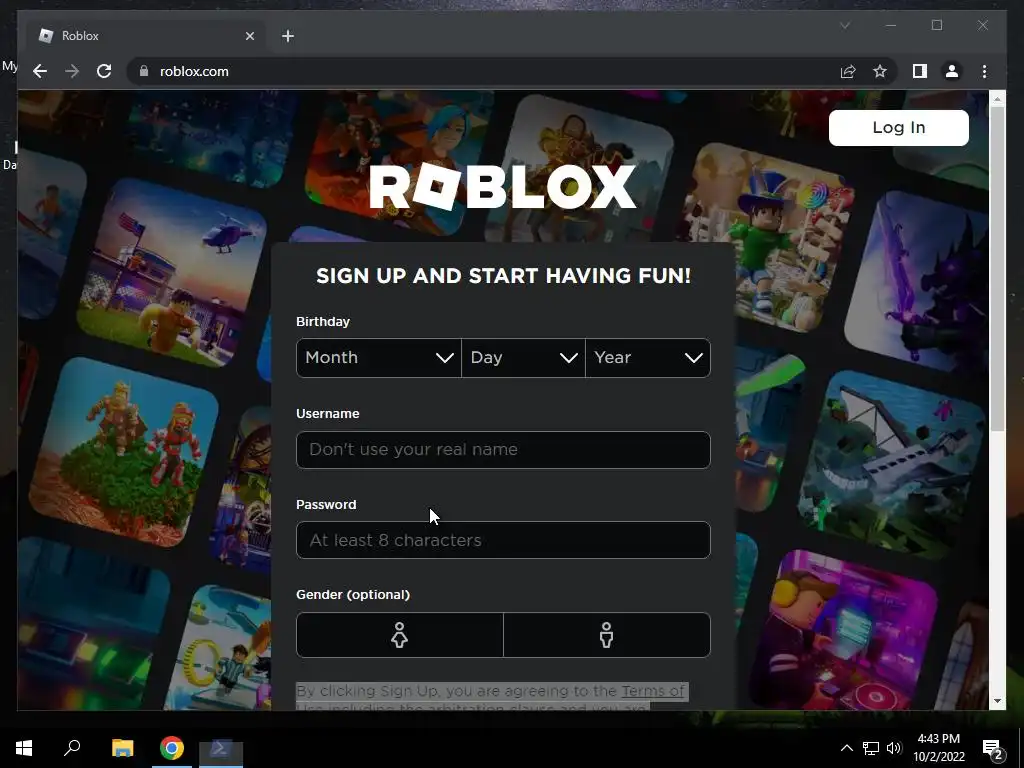
Task: Open the volume control tray icon
Action: 894,748
